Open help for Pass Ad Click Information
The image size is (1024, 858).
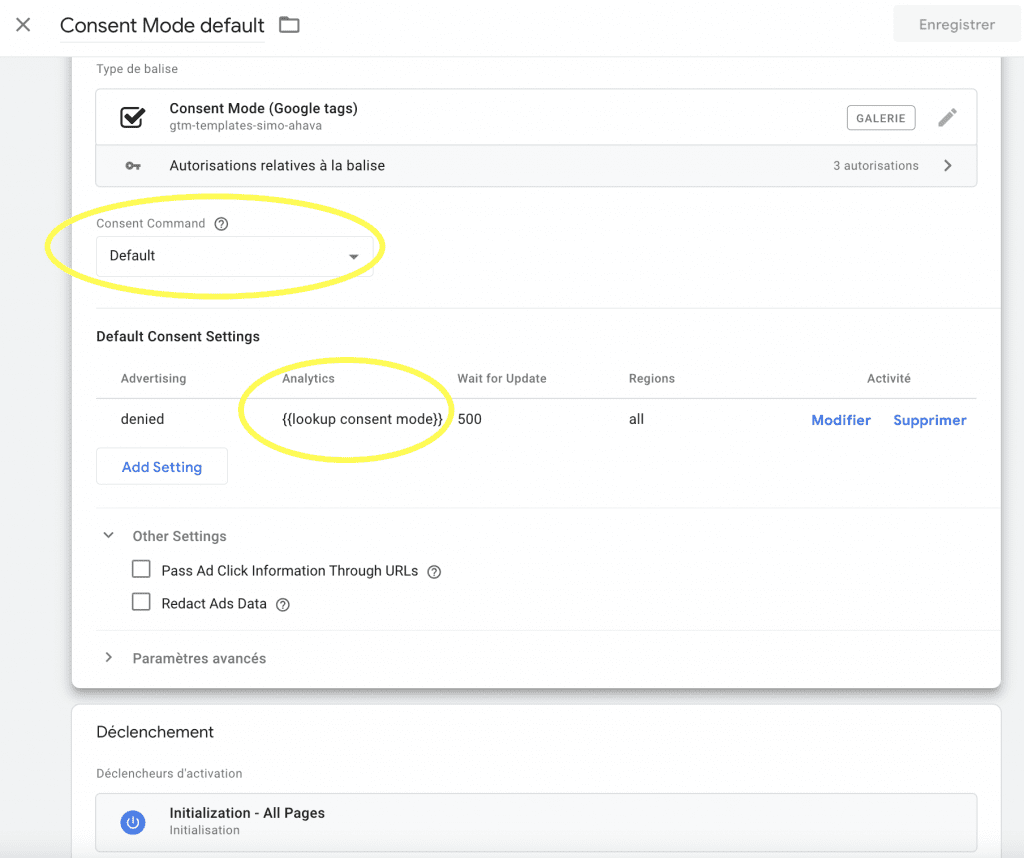click(434, 572)
